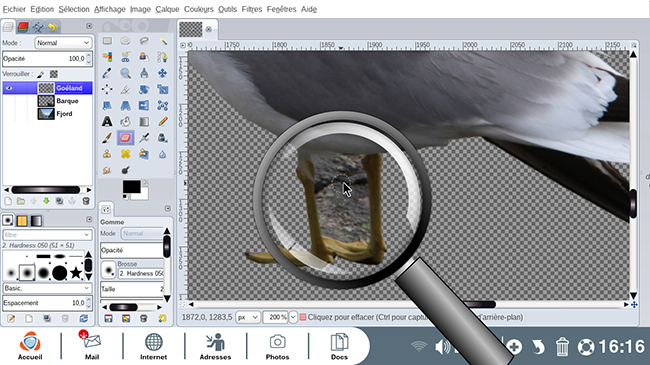Toggle the lock alpha channel checkerboard
The image size is (650, 365).
click(x=54, y=74)
